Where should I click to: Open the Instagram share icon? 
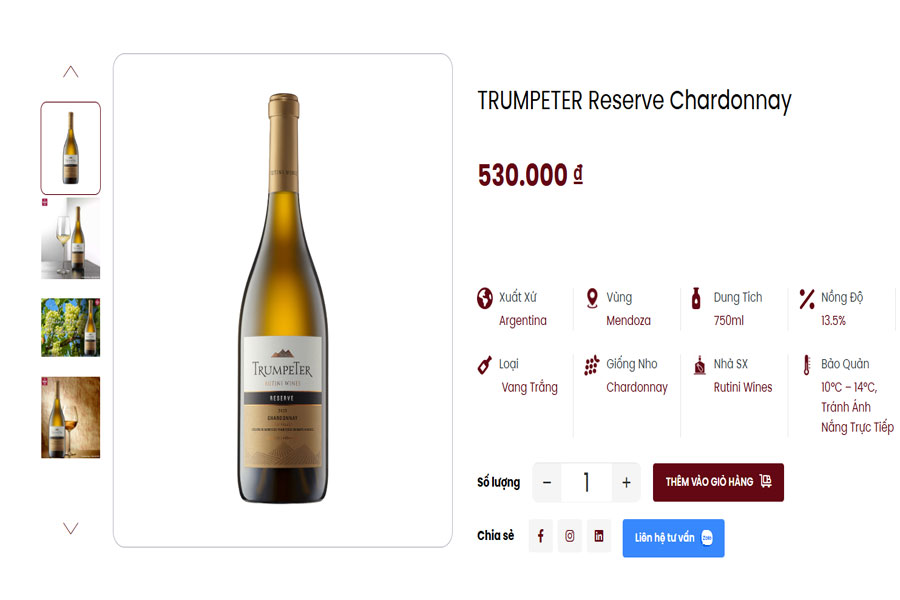[569, 535]
